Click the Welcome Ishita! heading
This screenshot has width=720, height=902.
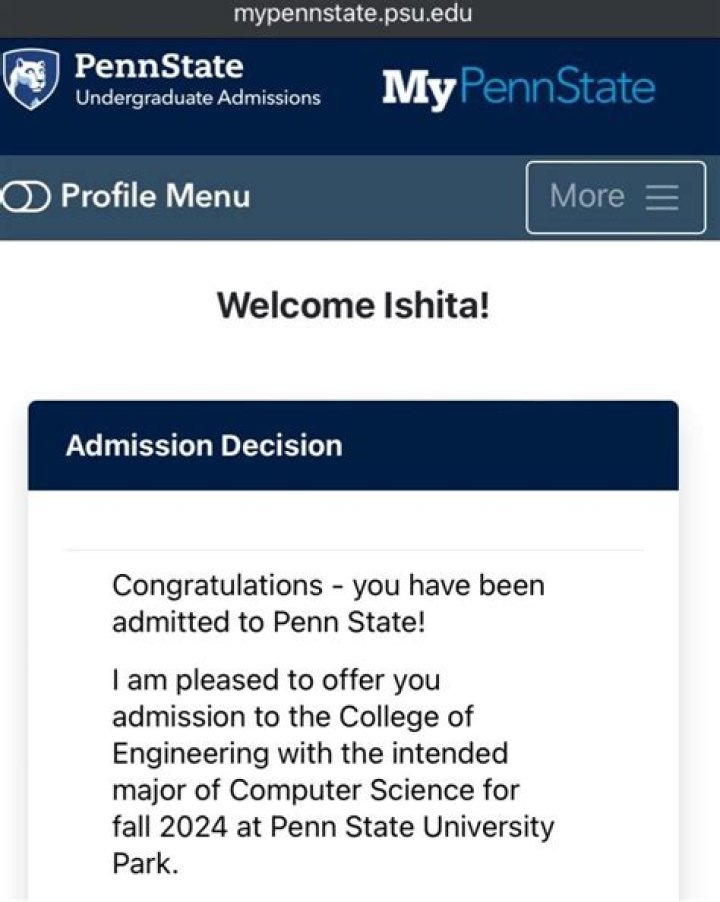(353, 305)
